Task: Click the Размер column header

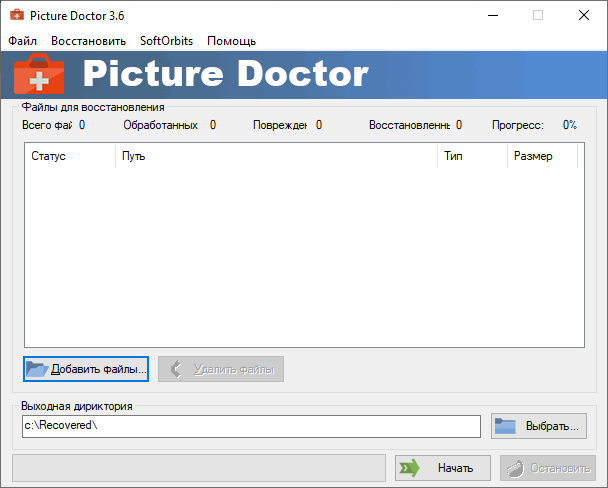Action: point(540,157)
